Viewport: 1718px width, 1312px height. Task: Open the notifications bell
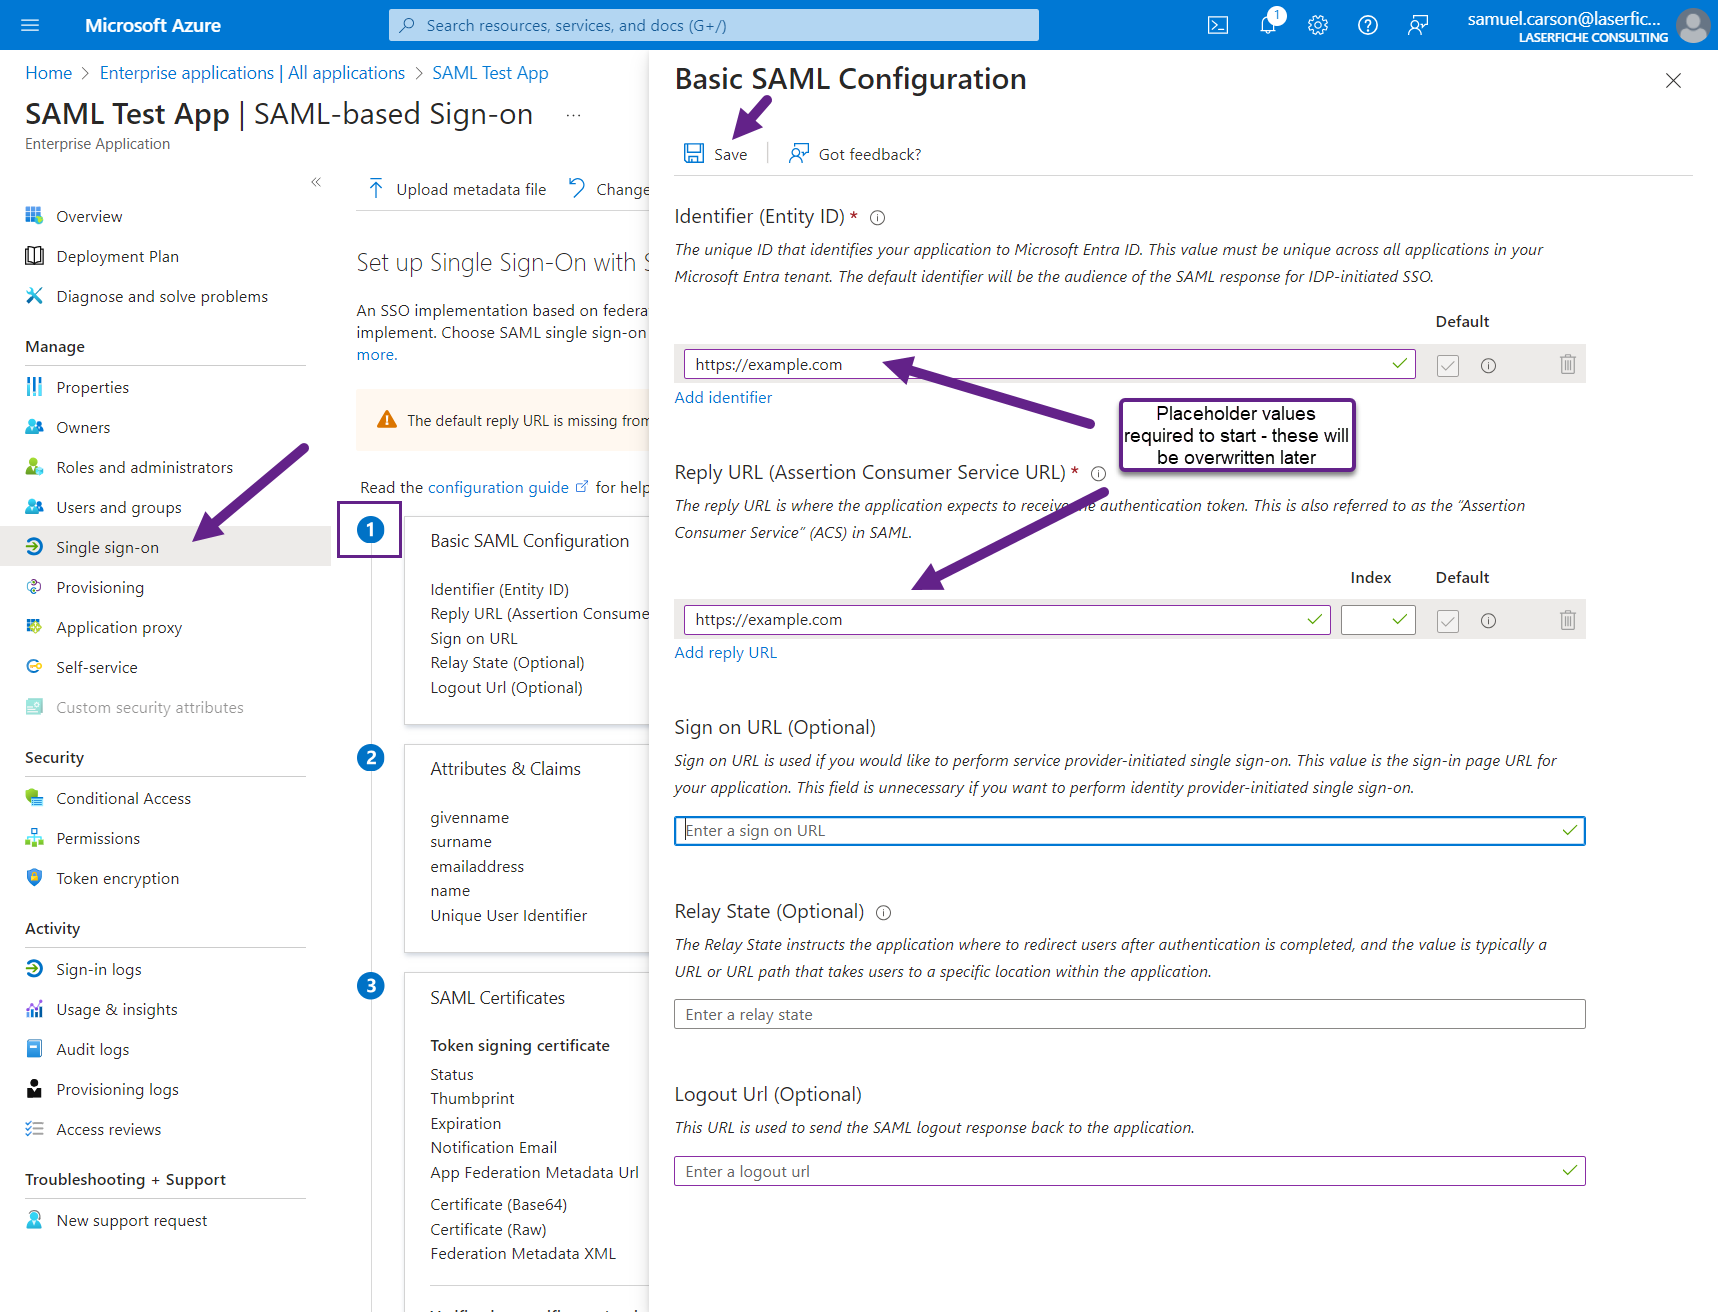pos(1268,25)
